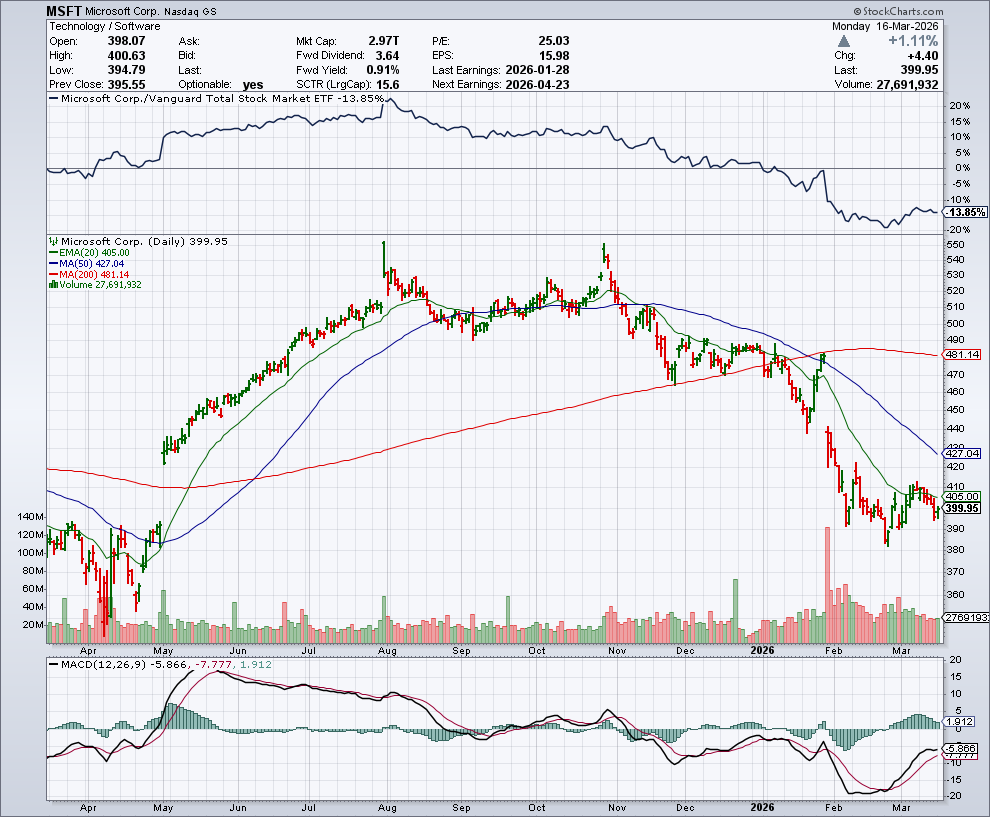Click the Open value 398.07
The width and height of the screenshot is (990, 817).
tap(126, 41)
